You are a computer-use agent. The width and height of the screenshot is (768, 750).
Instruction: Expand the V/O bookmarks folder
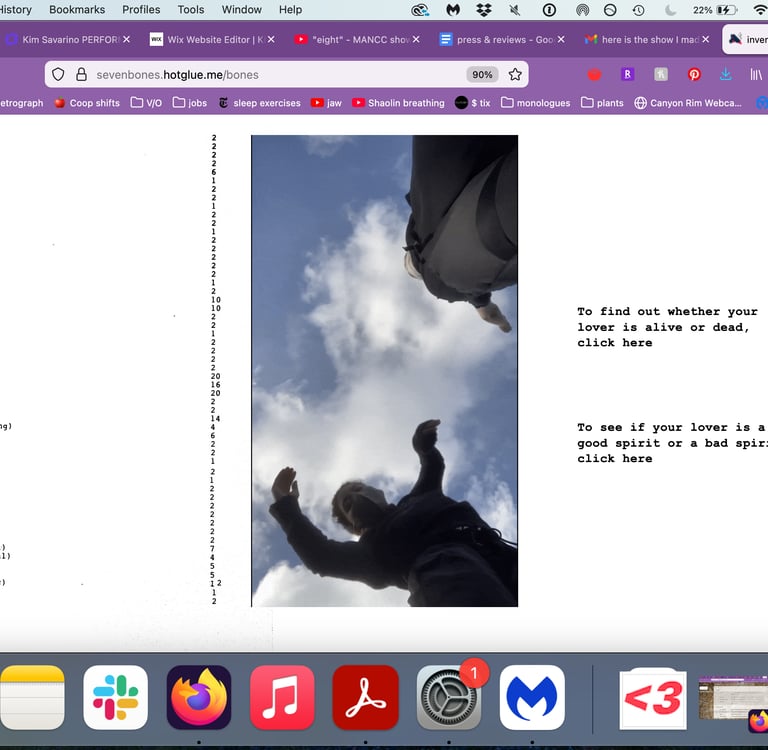click(146, 103)
